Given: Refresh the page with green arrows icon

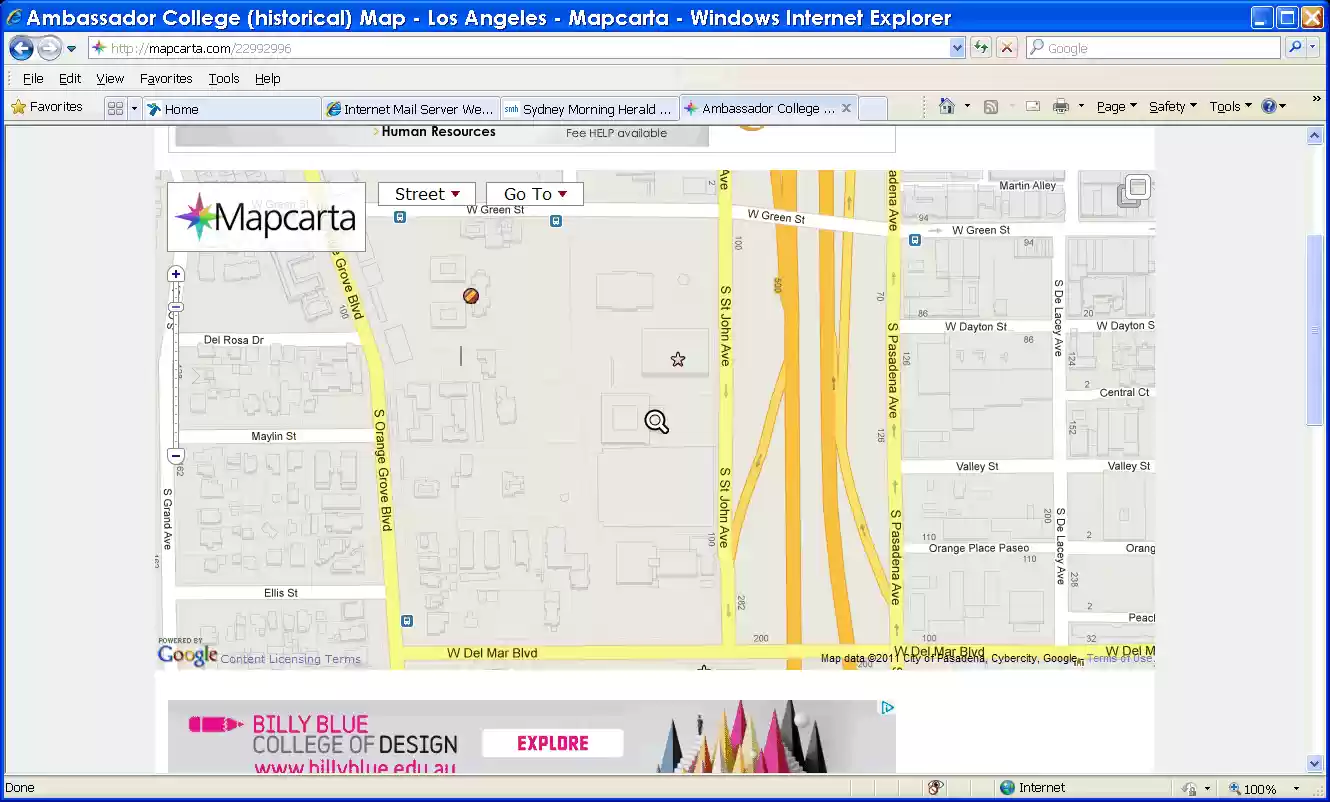Looking at the screenshot, I should [981, 48].
